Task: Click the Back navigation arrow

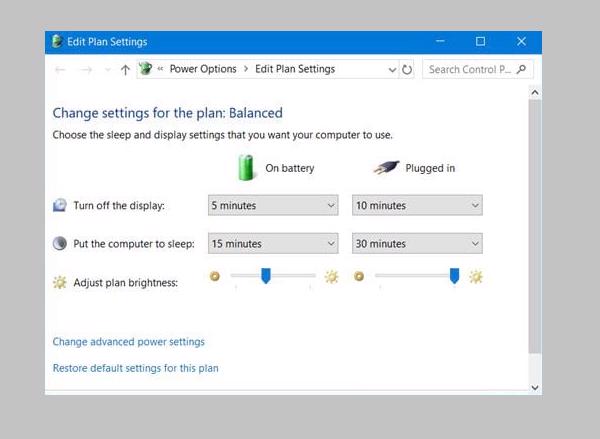Action: point(60,70)
